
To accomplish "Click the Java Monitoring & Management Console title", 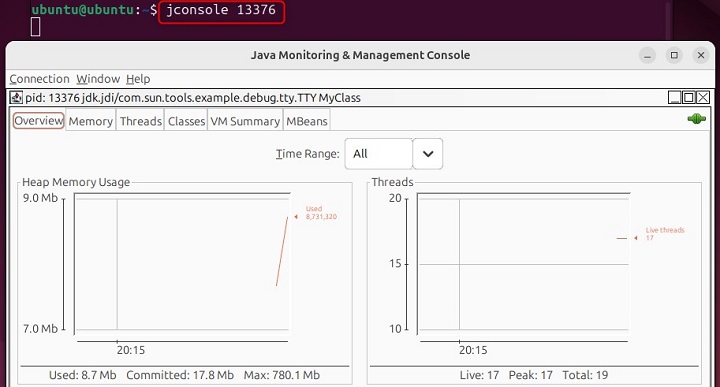I will click(x=360, y=55).
